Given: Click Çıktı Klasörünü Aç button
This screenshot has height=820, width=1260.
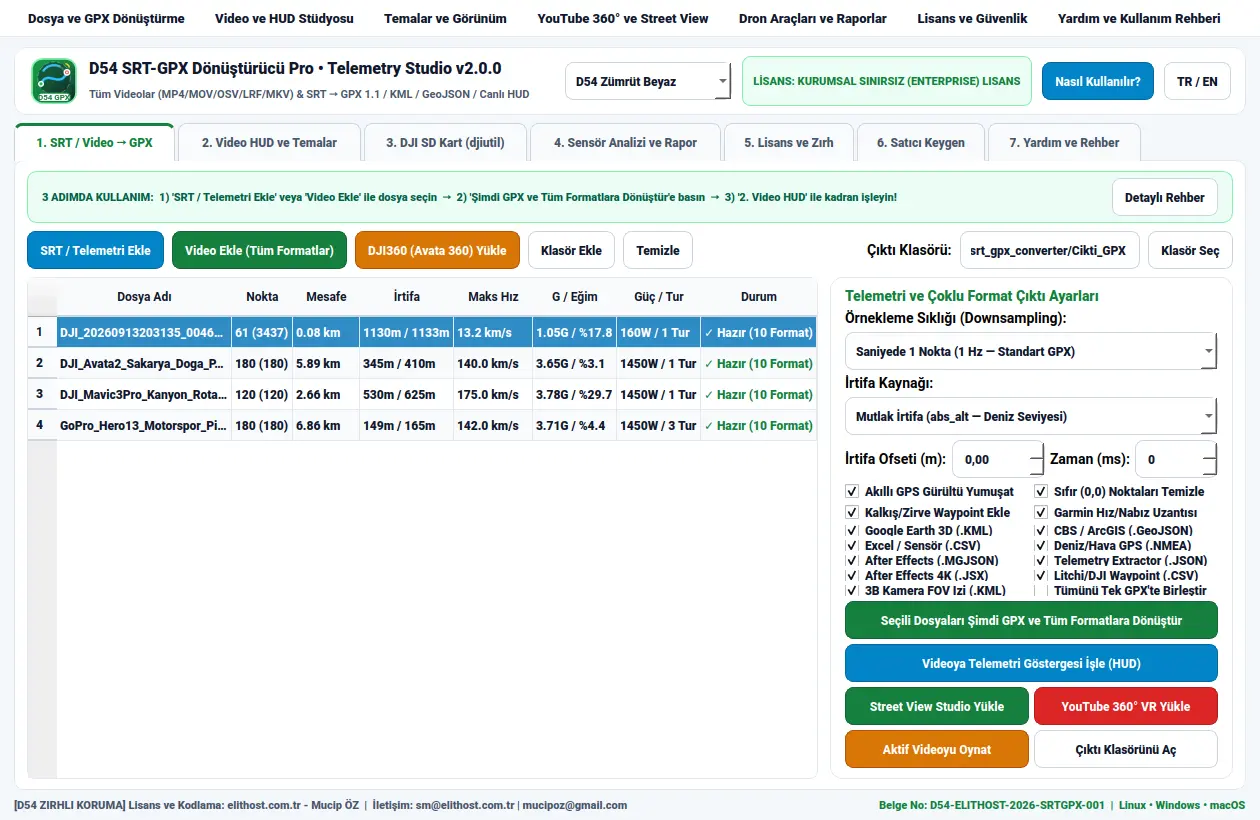Looking at the screenshot, I should (x=1126, y=749).
